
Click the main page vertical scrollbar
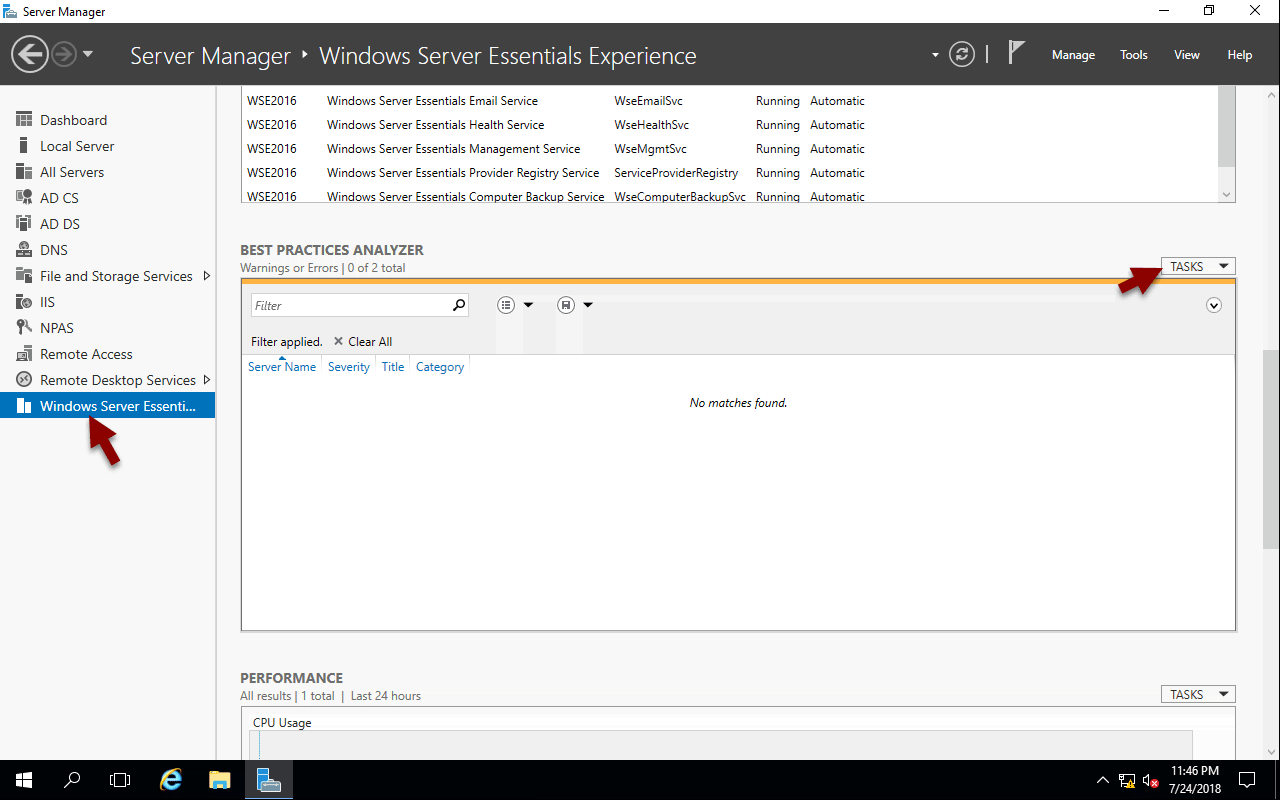click(x=1271, y=450)
